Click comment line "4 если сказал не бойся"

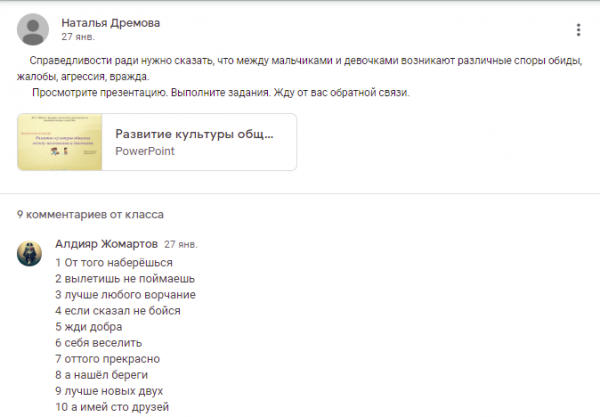point(118,310)
